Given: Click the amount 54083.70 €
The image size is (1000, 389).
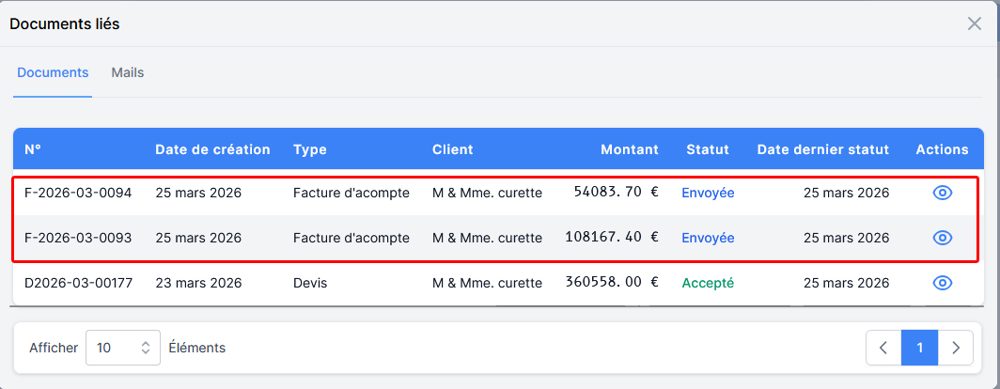Looking at the screenshot, I should (x=616, y=192).
